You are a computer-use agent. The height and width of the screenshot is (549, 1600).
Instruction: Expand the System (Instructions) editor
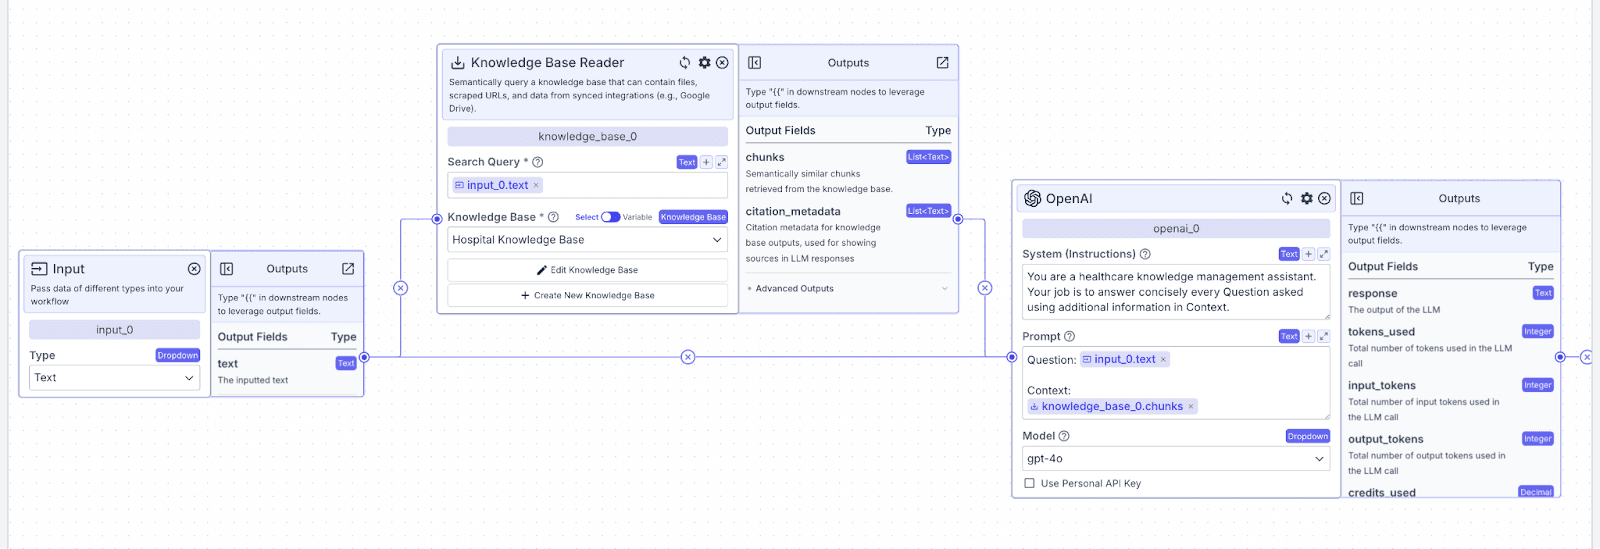1323,254
